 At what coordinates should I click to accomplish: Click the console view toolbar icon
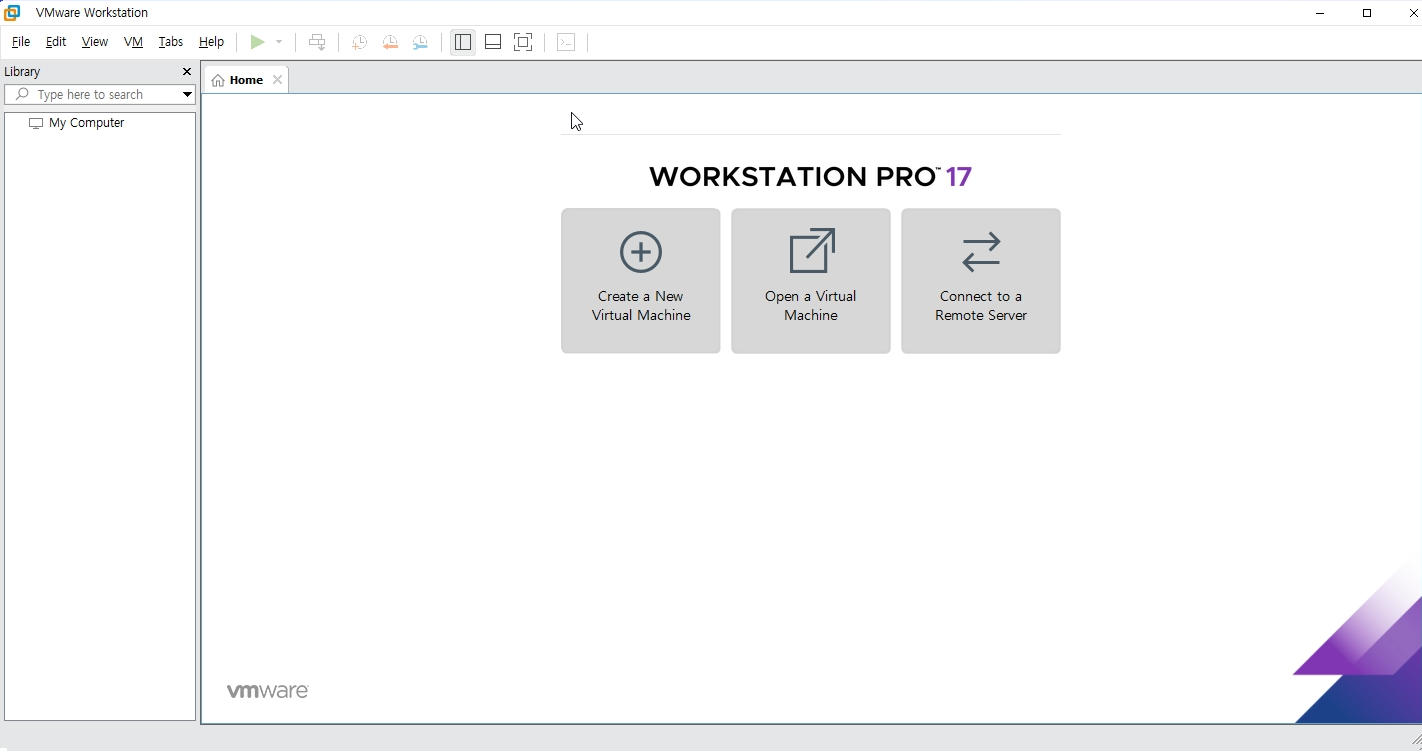pos(566,42)
